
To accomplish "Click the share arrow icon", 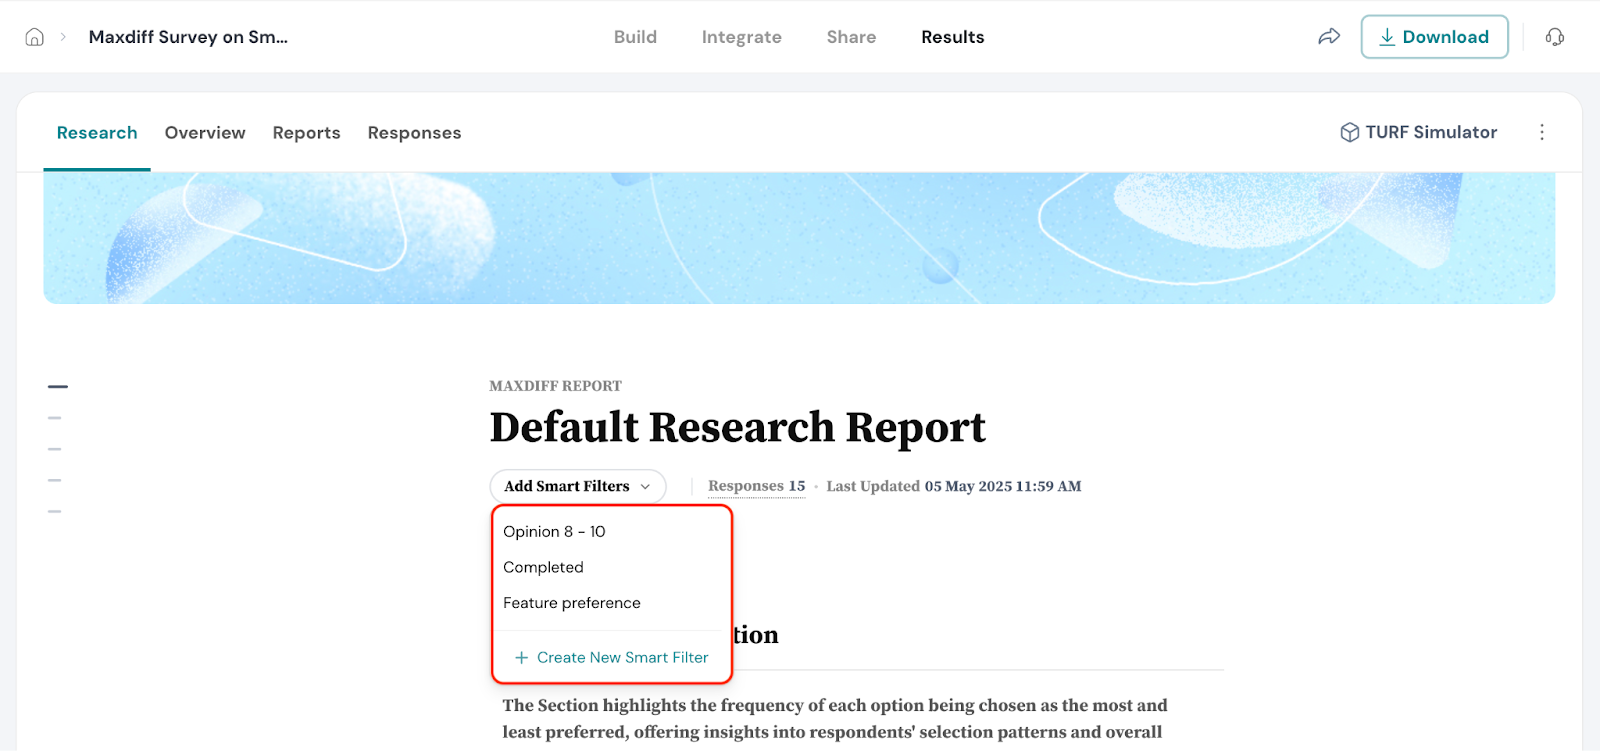I will coord(1328,37).
